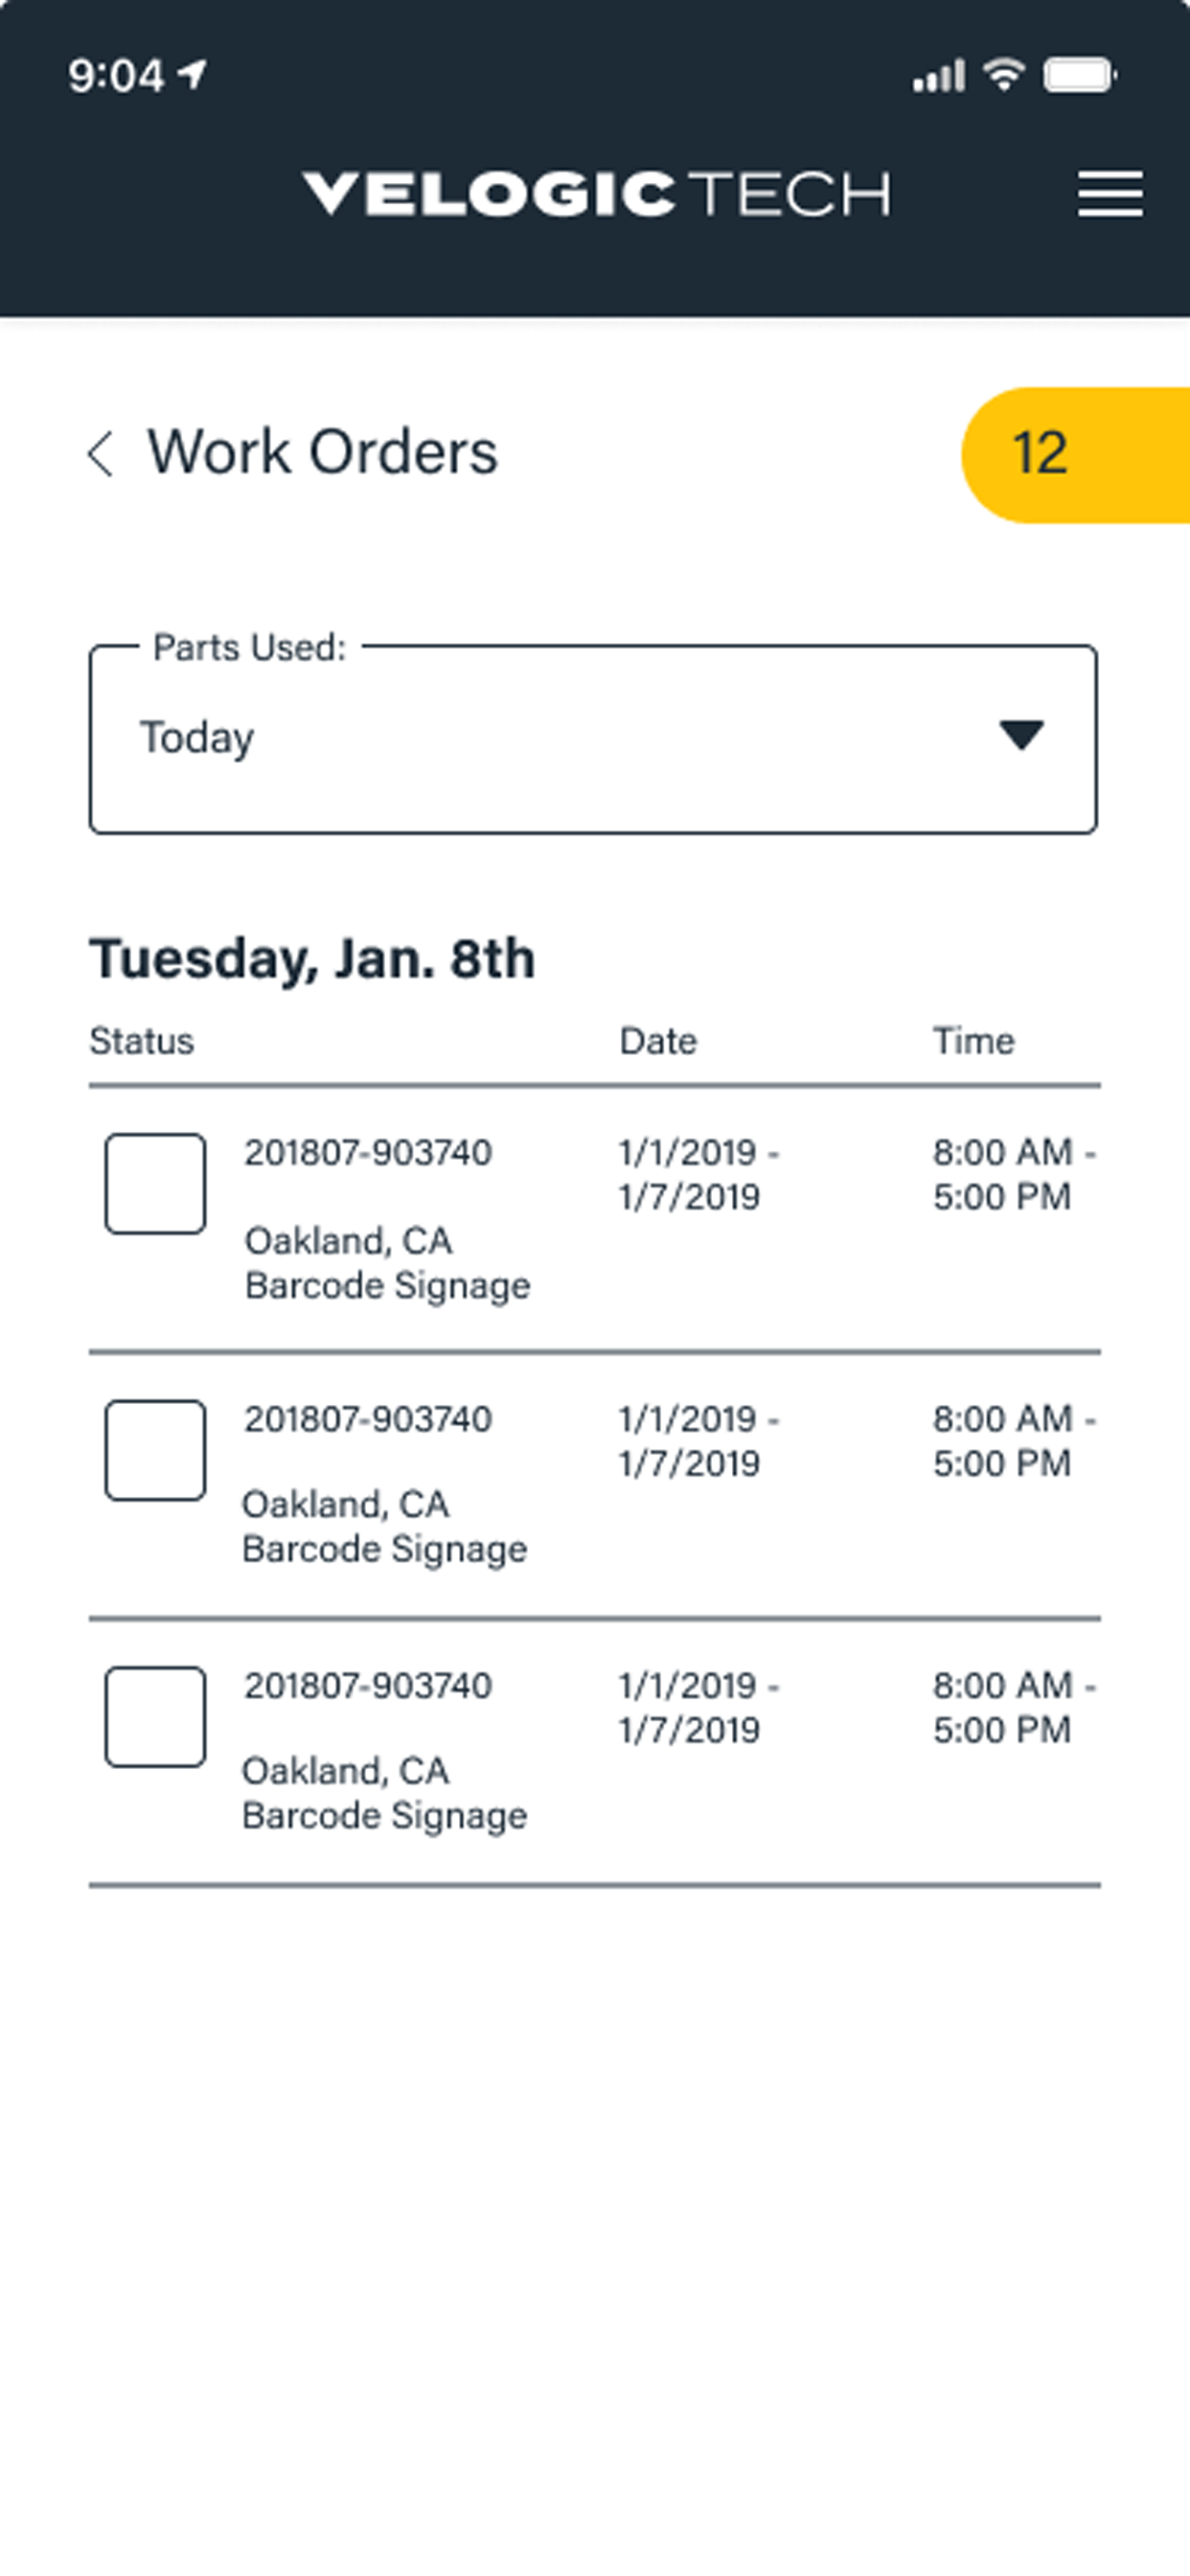Viewport: 1190px width, 2576px height.
Task: Open the hamburger menu icon
Action: pyautogui.click(x=1110, y=193)
